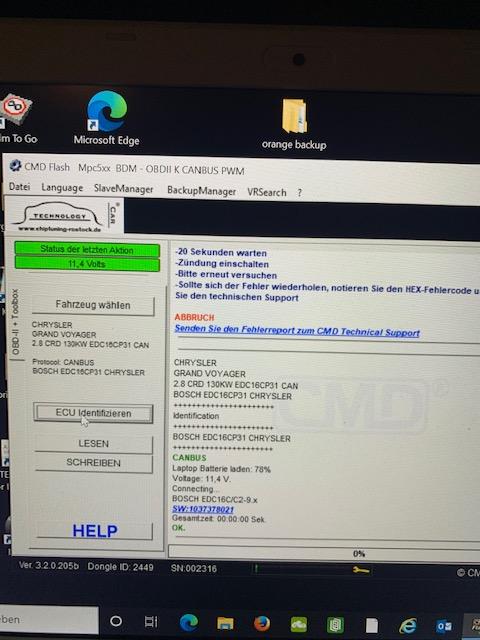Click the desktop icon labeled 'To Go'
Image resolution: width=480 pixels, height=640 pixels.
click(x=16, y=119)
